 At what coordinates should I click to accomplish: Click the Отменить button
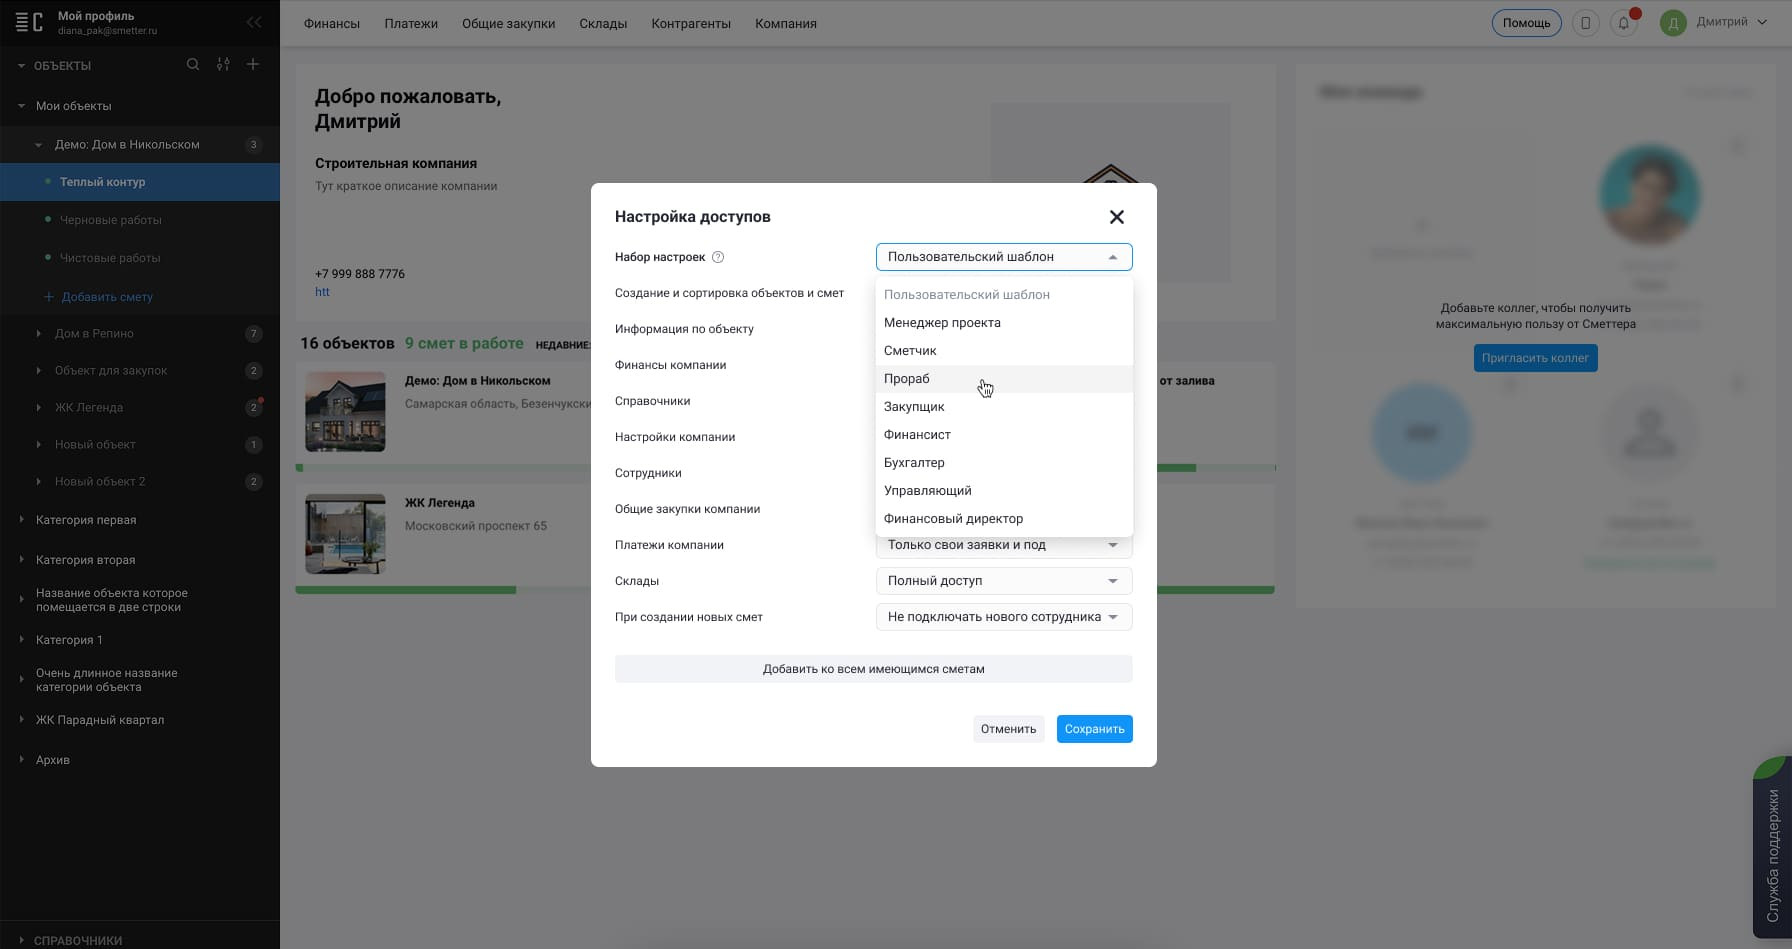[x=1008, y=729]
